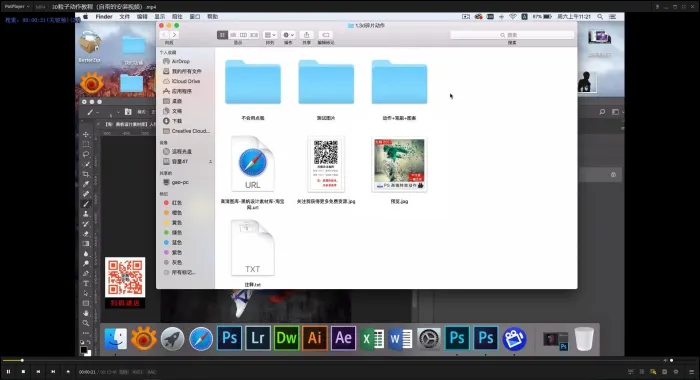Switch Finder to icon view

point(222,35)
